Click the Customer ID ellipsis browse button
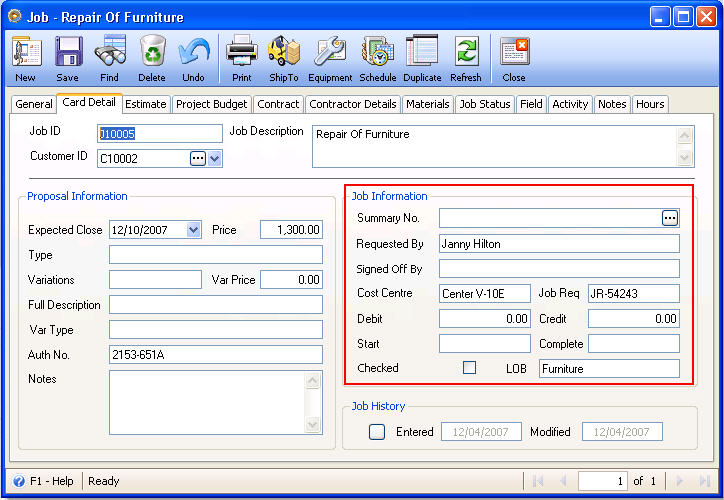This screenshot has width=724, height=500. 198,158
